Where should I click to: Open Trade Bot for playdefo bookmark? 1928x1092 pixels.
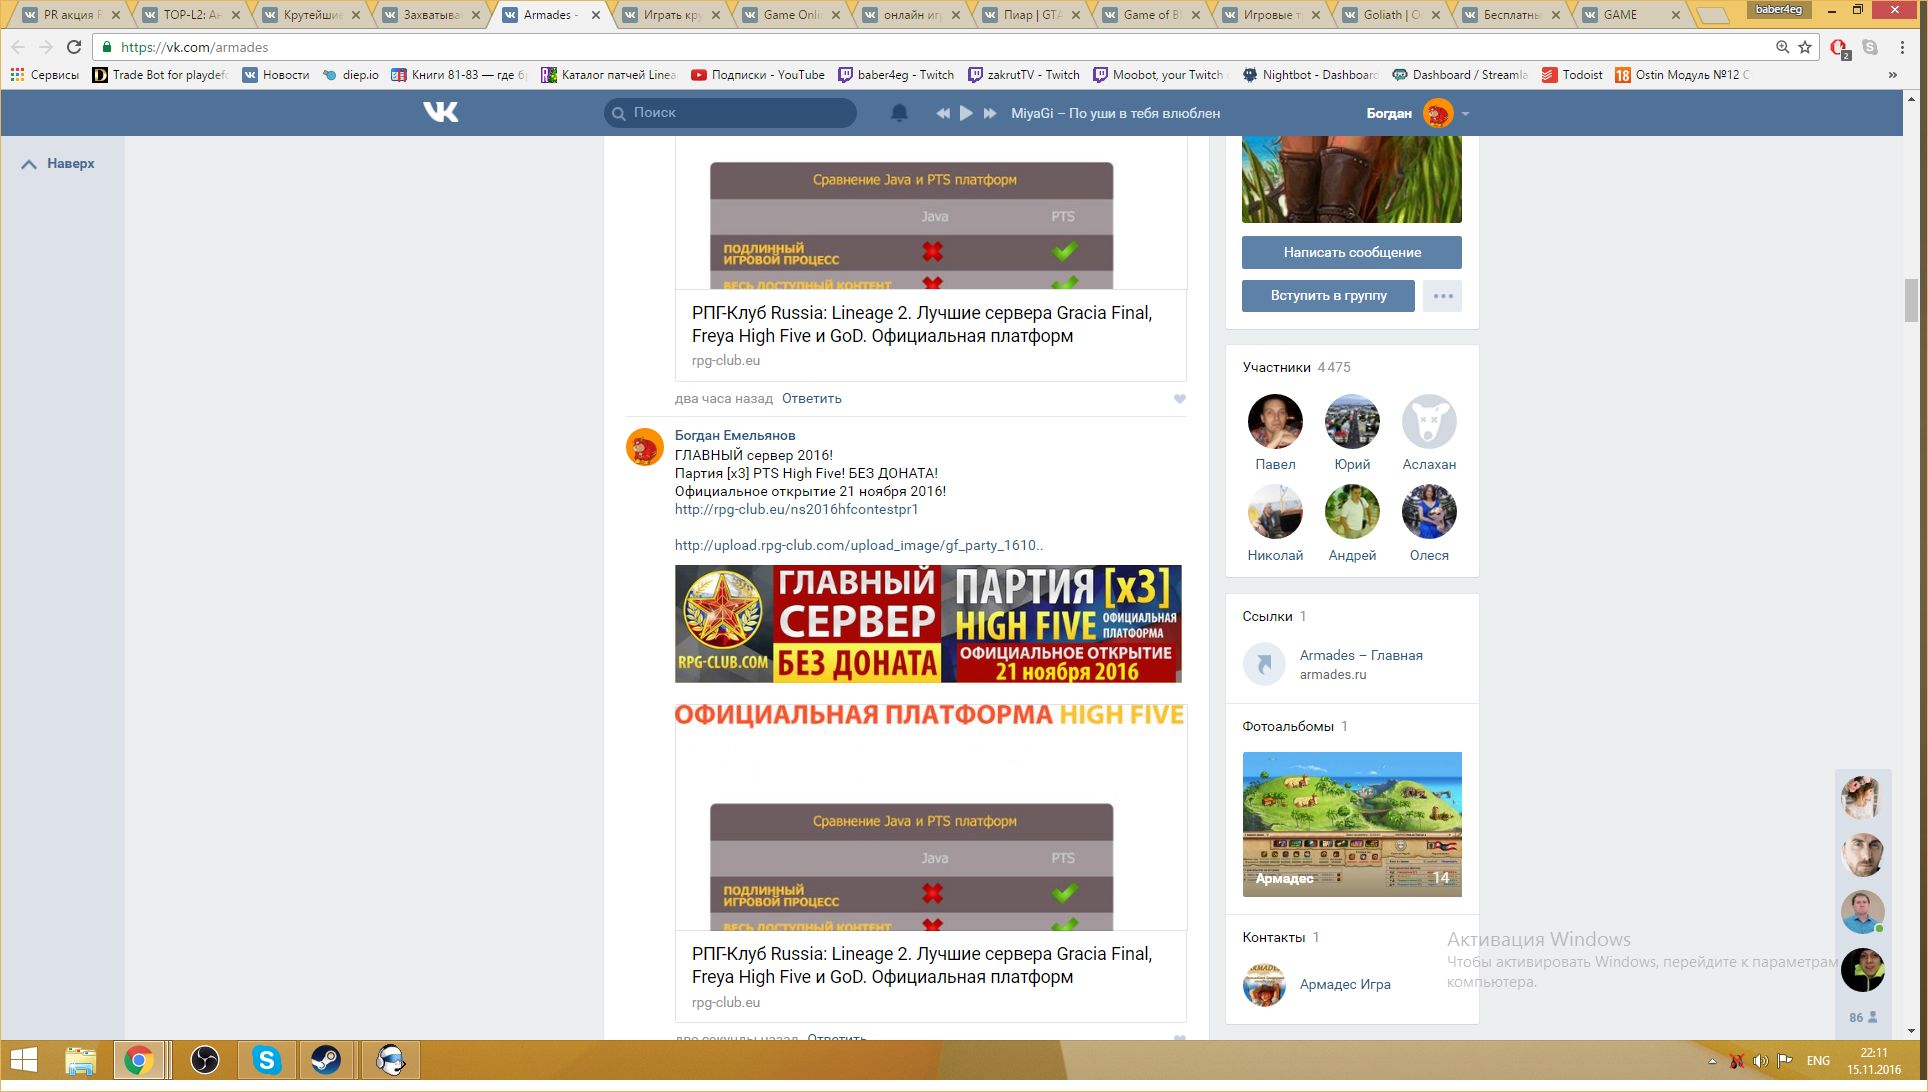pyautogui.click(x=160, y=75)
